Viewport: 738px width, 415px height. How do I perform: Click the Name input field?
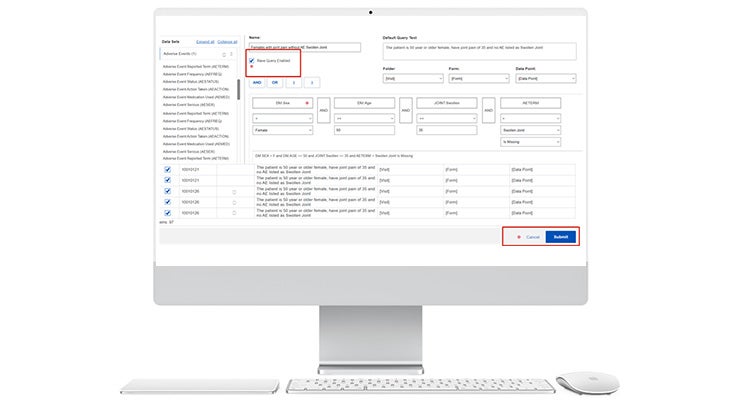click(304, 47)
